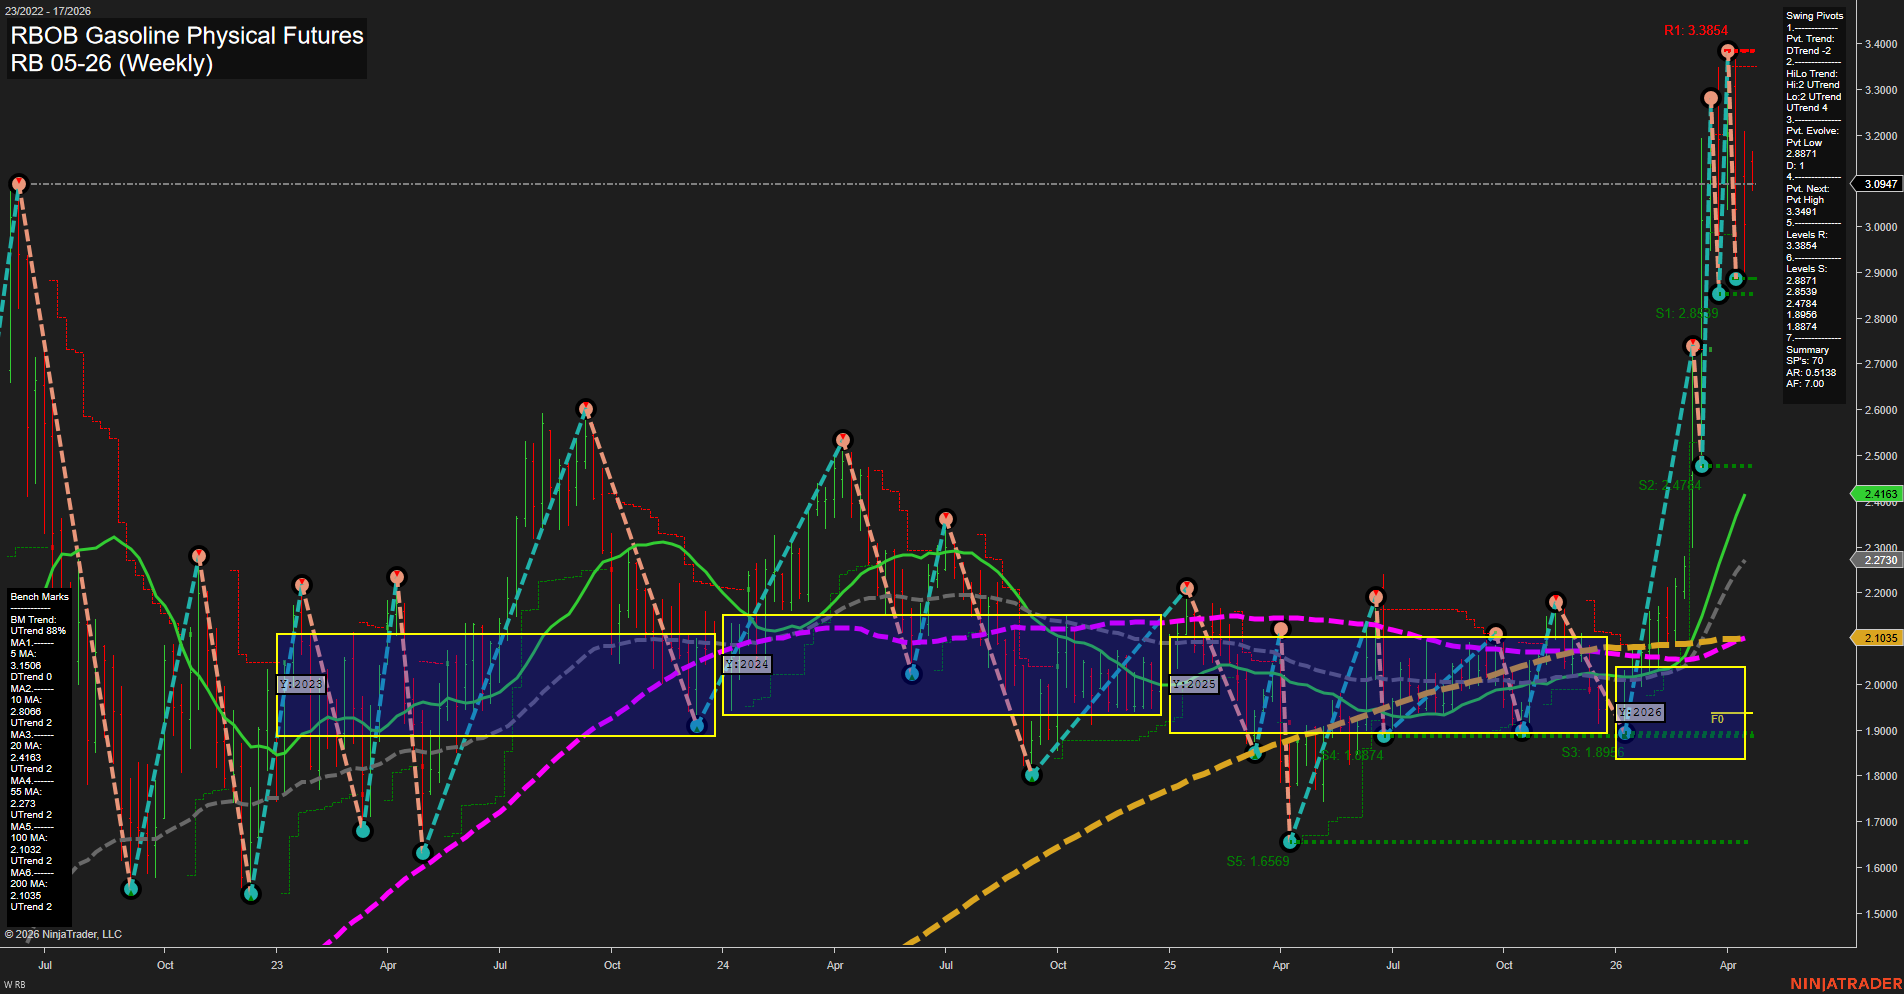1904x994 pixels.
Task: Select the orange pivot marker above Y:2025 box
Action: tap(1281, 628)
